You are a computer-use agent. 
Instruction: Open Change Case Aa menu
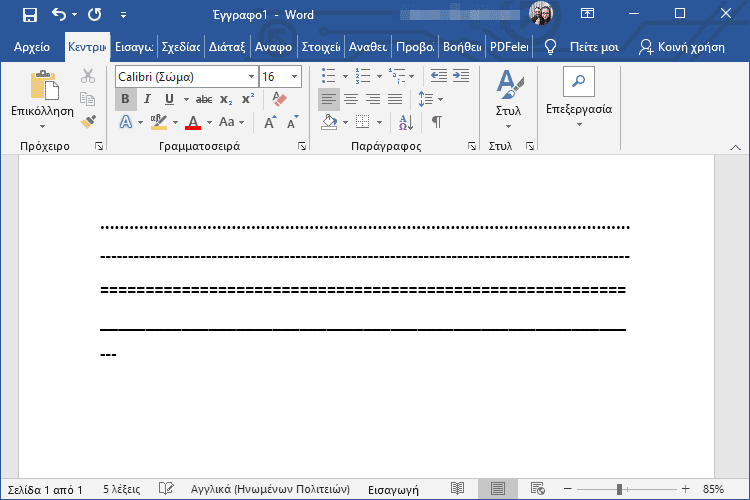click(x=232, y=122)
